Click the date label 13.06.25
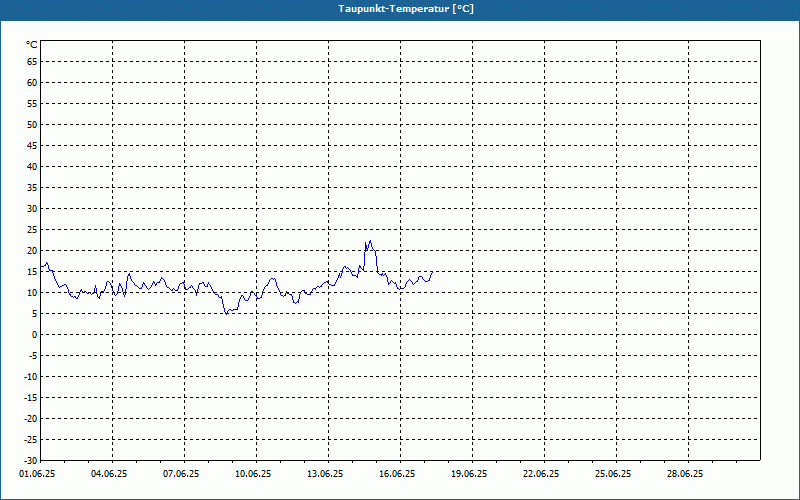800x500 pixels. point(325,474)
